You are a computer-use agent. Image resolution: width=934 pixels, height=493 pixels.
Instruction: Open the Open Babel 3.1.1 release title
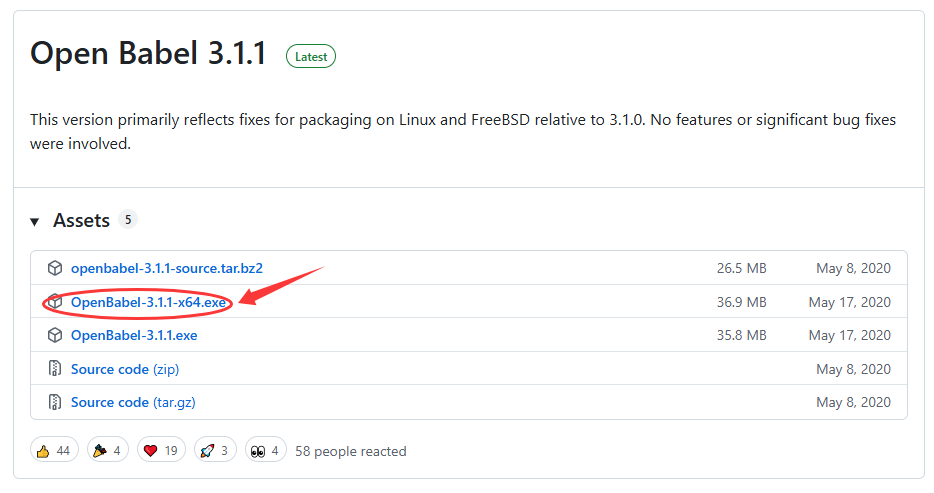coord(149,54)
